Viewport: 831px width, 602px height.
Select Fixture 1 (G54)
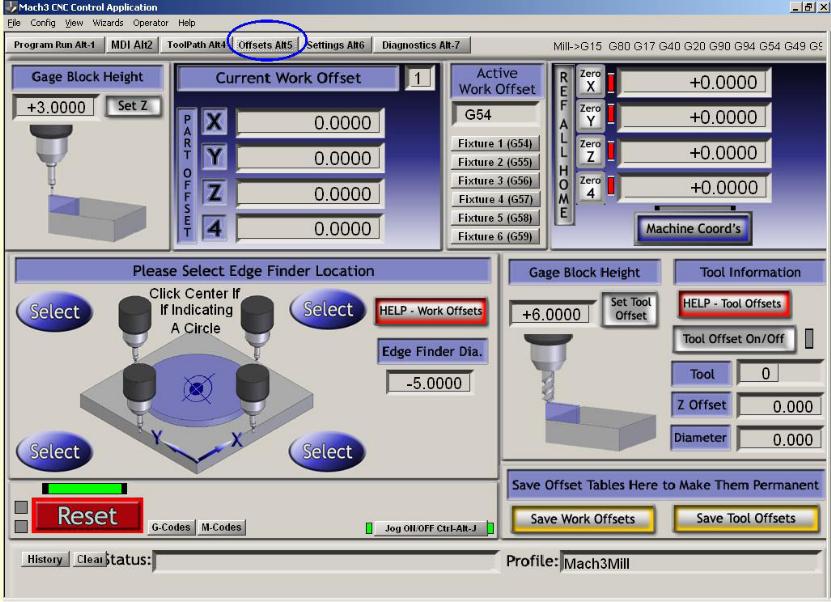click(494, 143)
